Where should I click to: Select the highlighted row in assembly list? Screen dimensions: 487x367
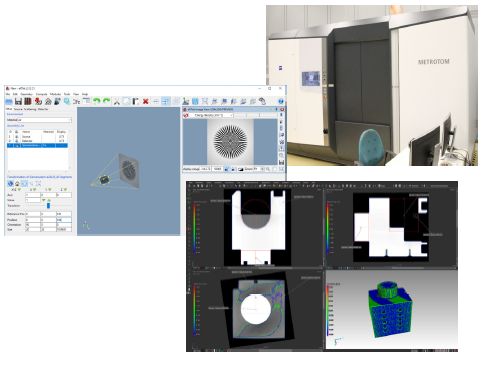click(37, 145)
